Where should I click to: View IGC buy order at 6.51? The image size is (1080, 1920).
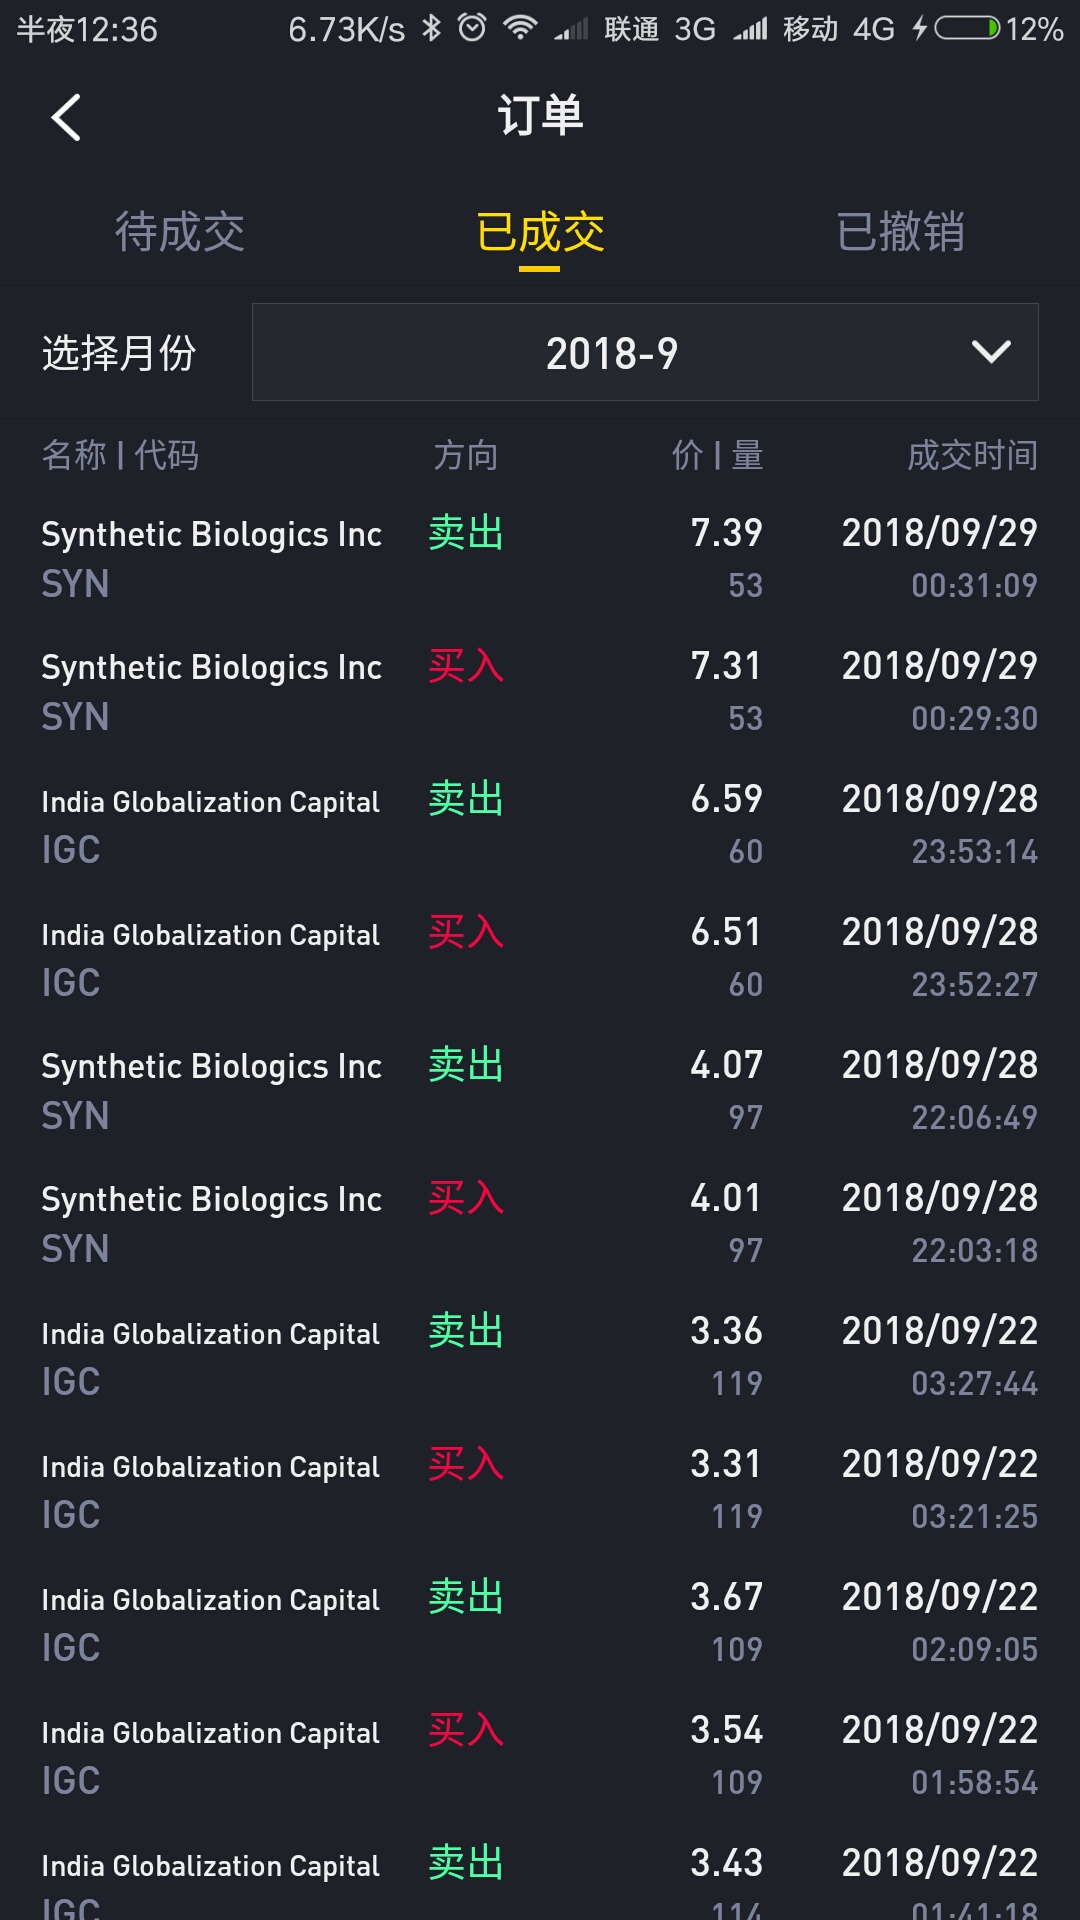click(540, 957)
